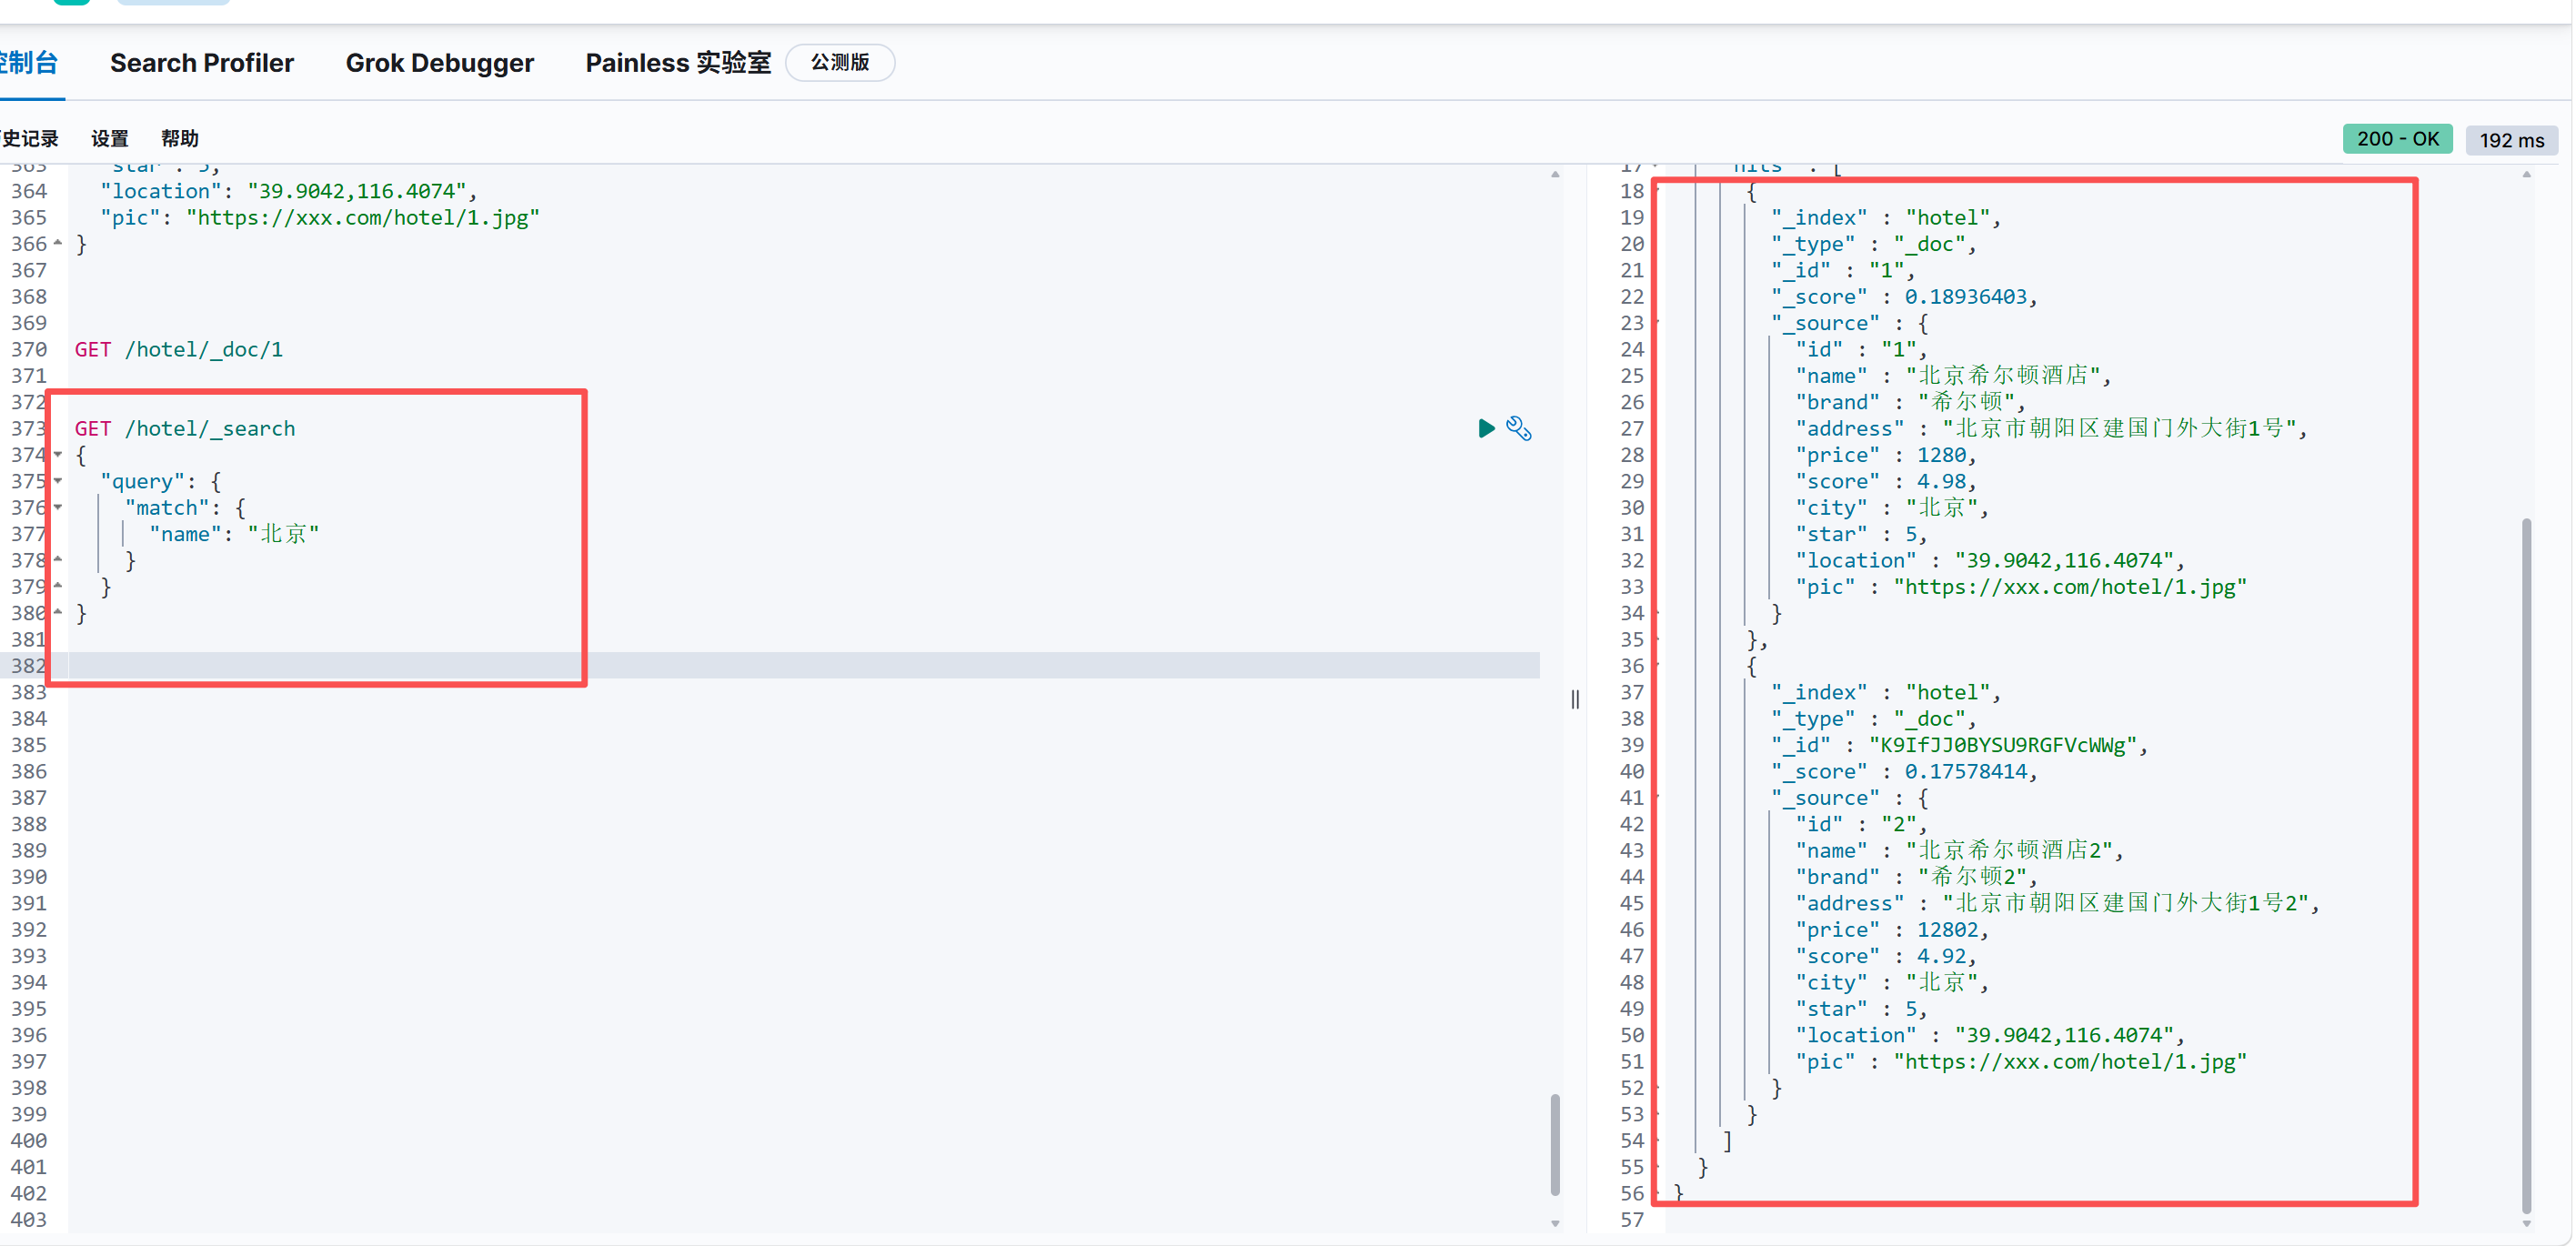2576x1246 pixels.
Task: Click the pane resizer handle between editors
Action: tap(1575, 699)
